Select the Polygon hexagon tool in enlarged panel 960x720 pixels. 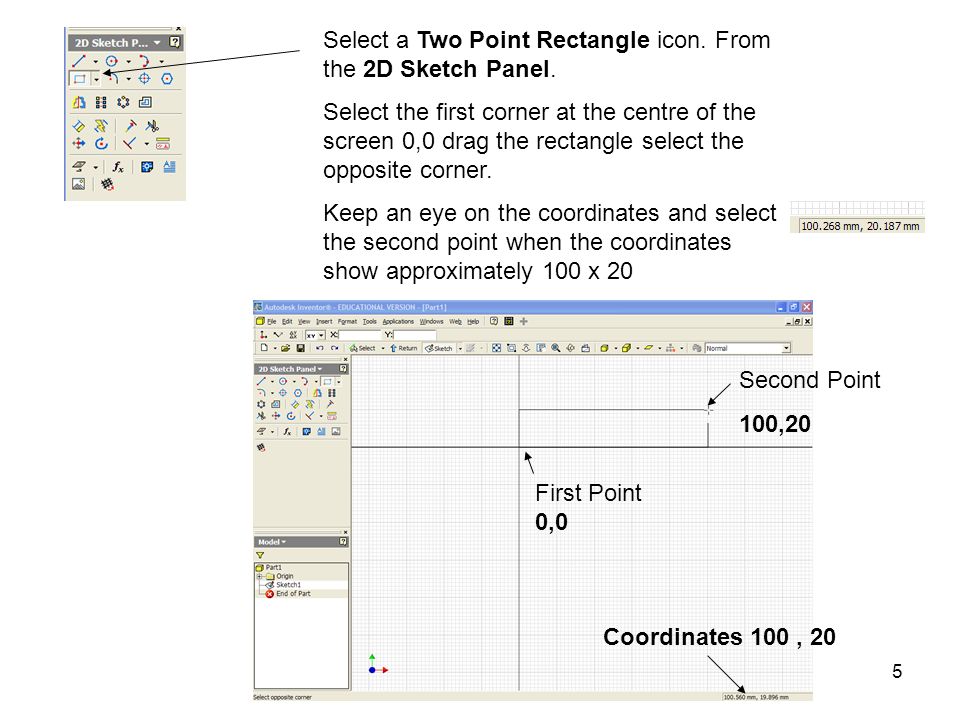[167, 78]
